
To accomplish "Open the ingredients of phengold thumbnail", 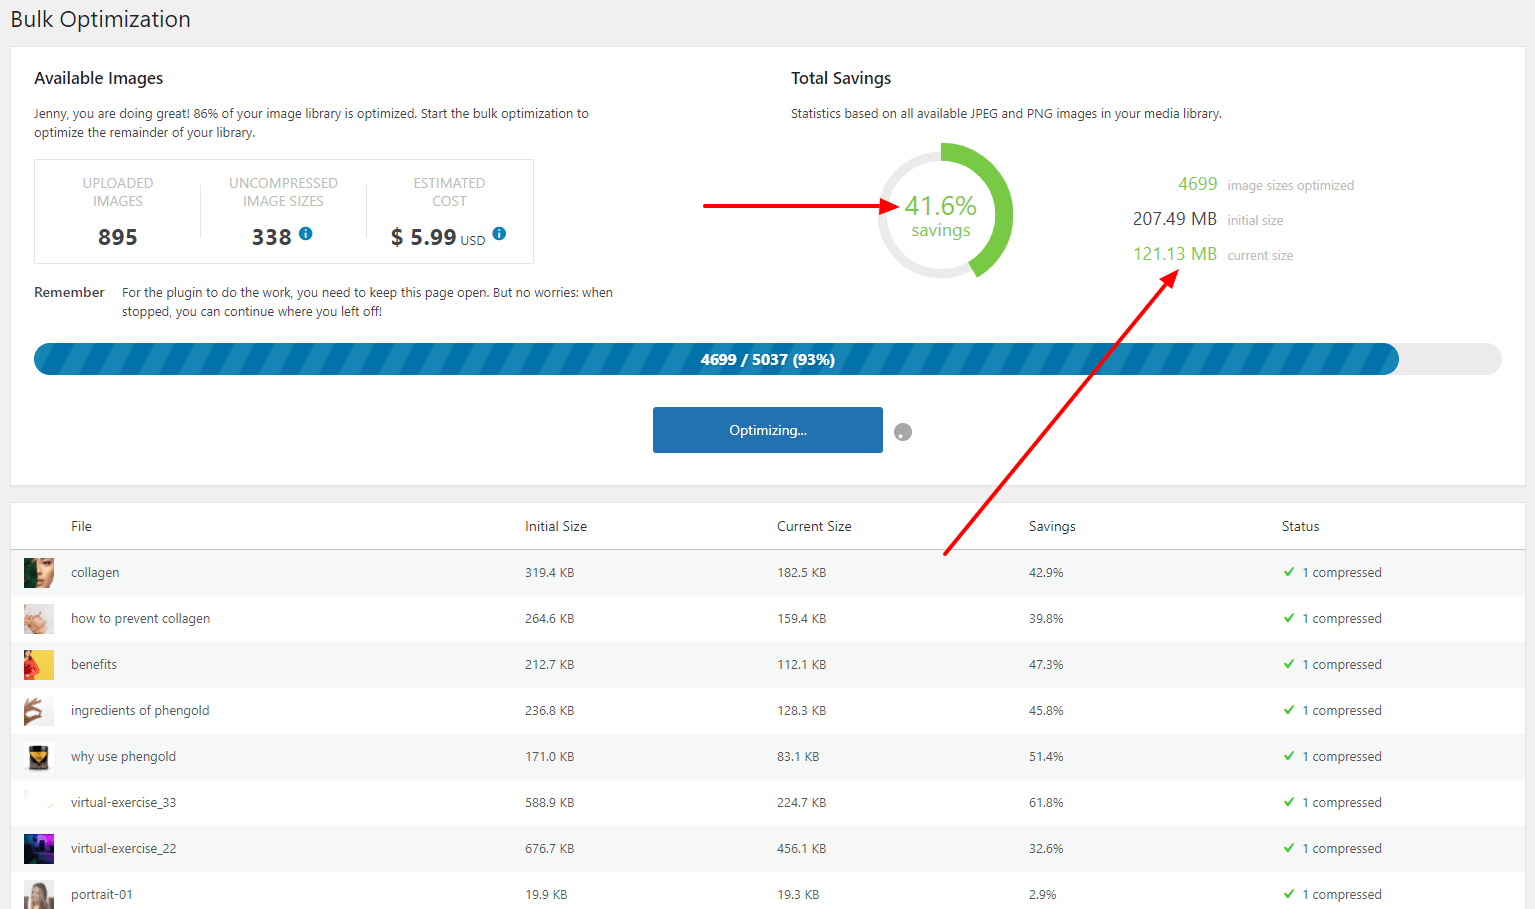I will click(39, 711).
